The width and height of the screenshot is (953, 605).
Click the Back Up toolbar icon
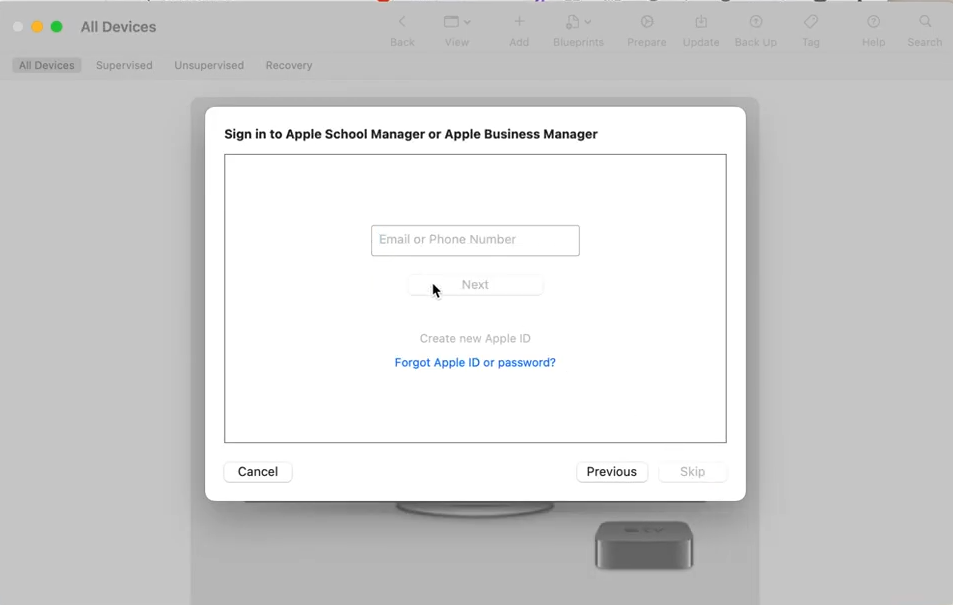pyautogui.click(x=755, y=22)
